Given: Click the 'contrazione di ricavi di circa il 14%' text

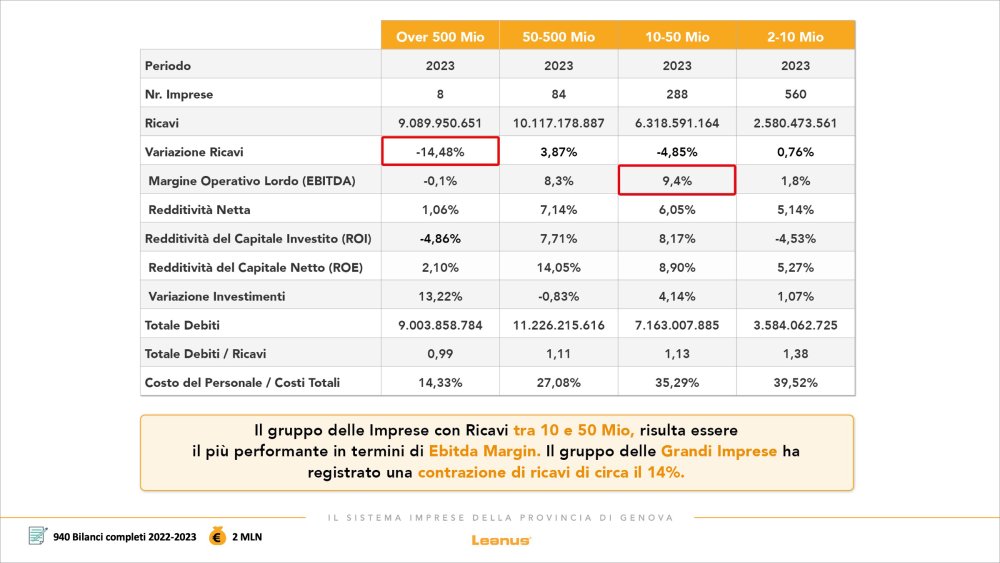Looking at the screenshot, I should pyautogui.click(x=551, y=472).
